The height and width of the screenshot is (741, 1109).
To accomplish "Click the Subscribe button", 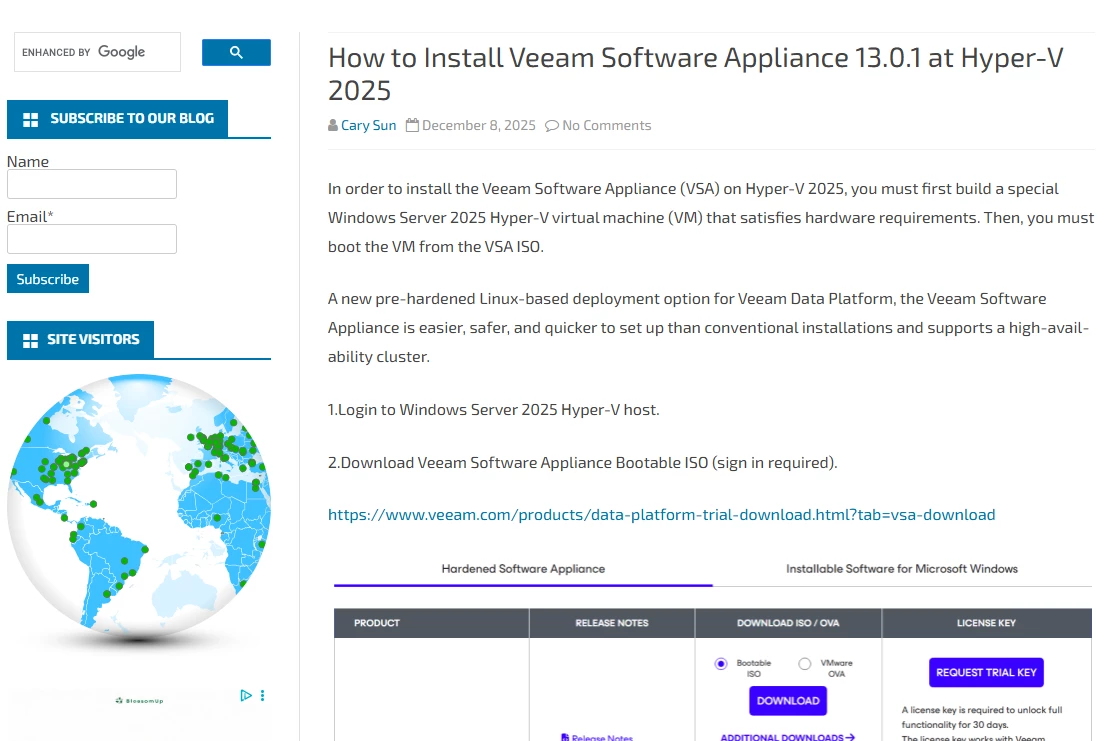I will pos(48,279).
